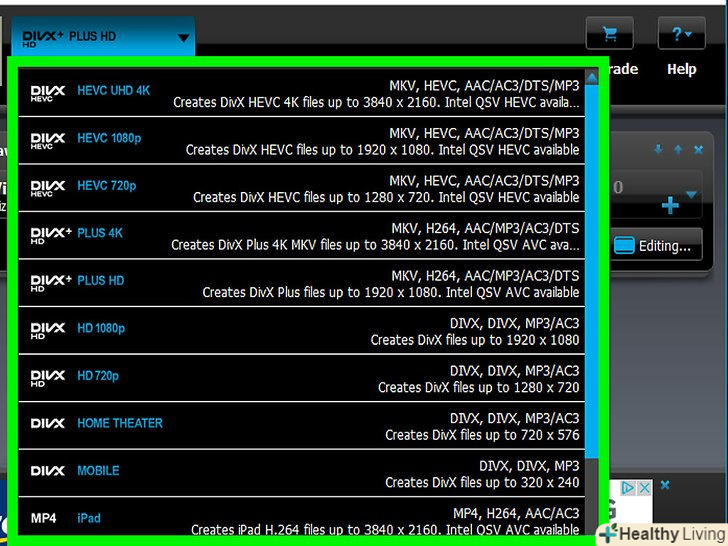Choose the HD 1080p DivX profile
Screen dimensions: 728x546
pos(300,330)
